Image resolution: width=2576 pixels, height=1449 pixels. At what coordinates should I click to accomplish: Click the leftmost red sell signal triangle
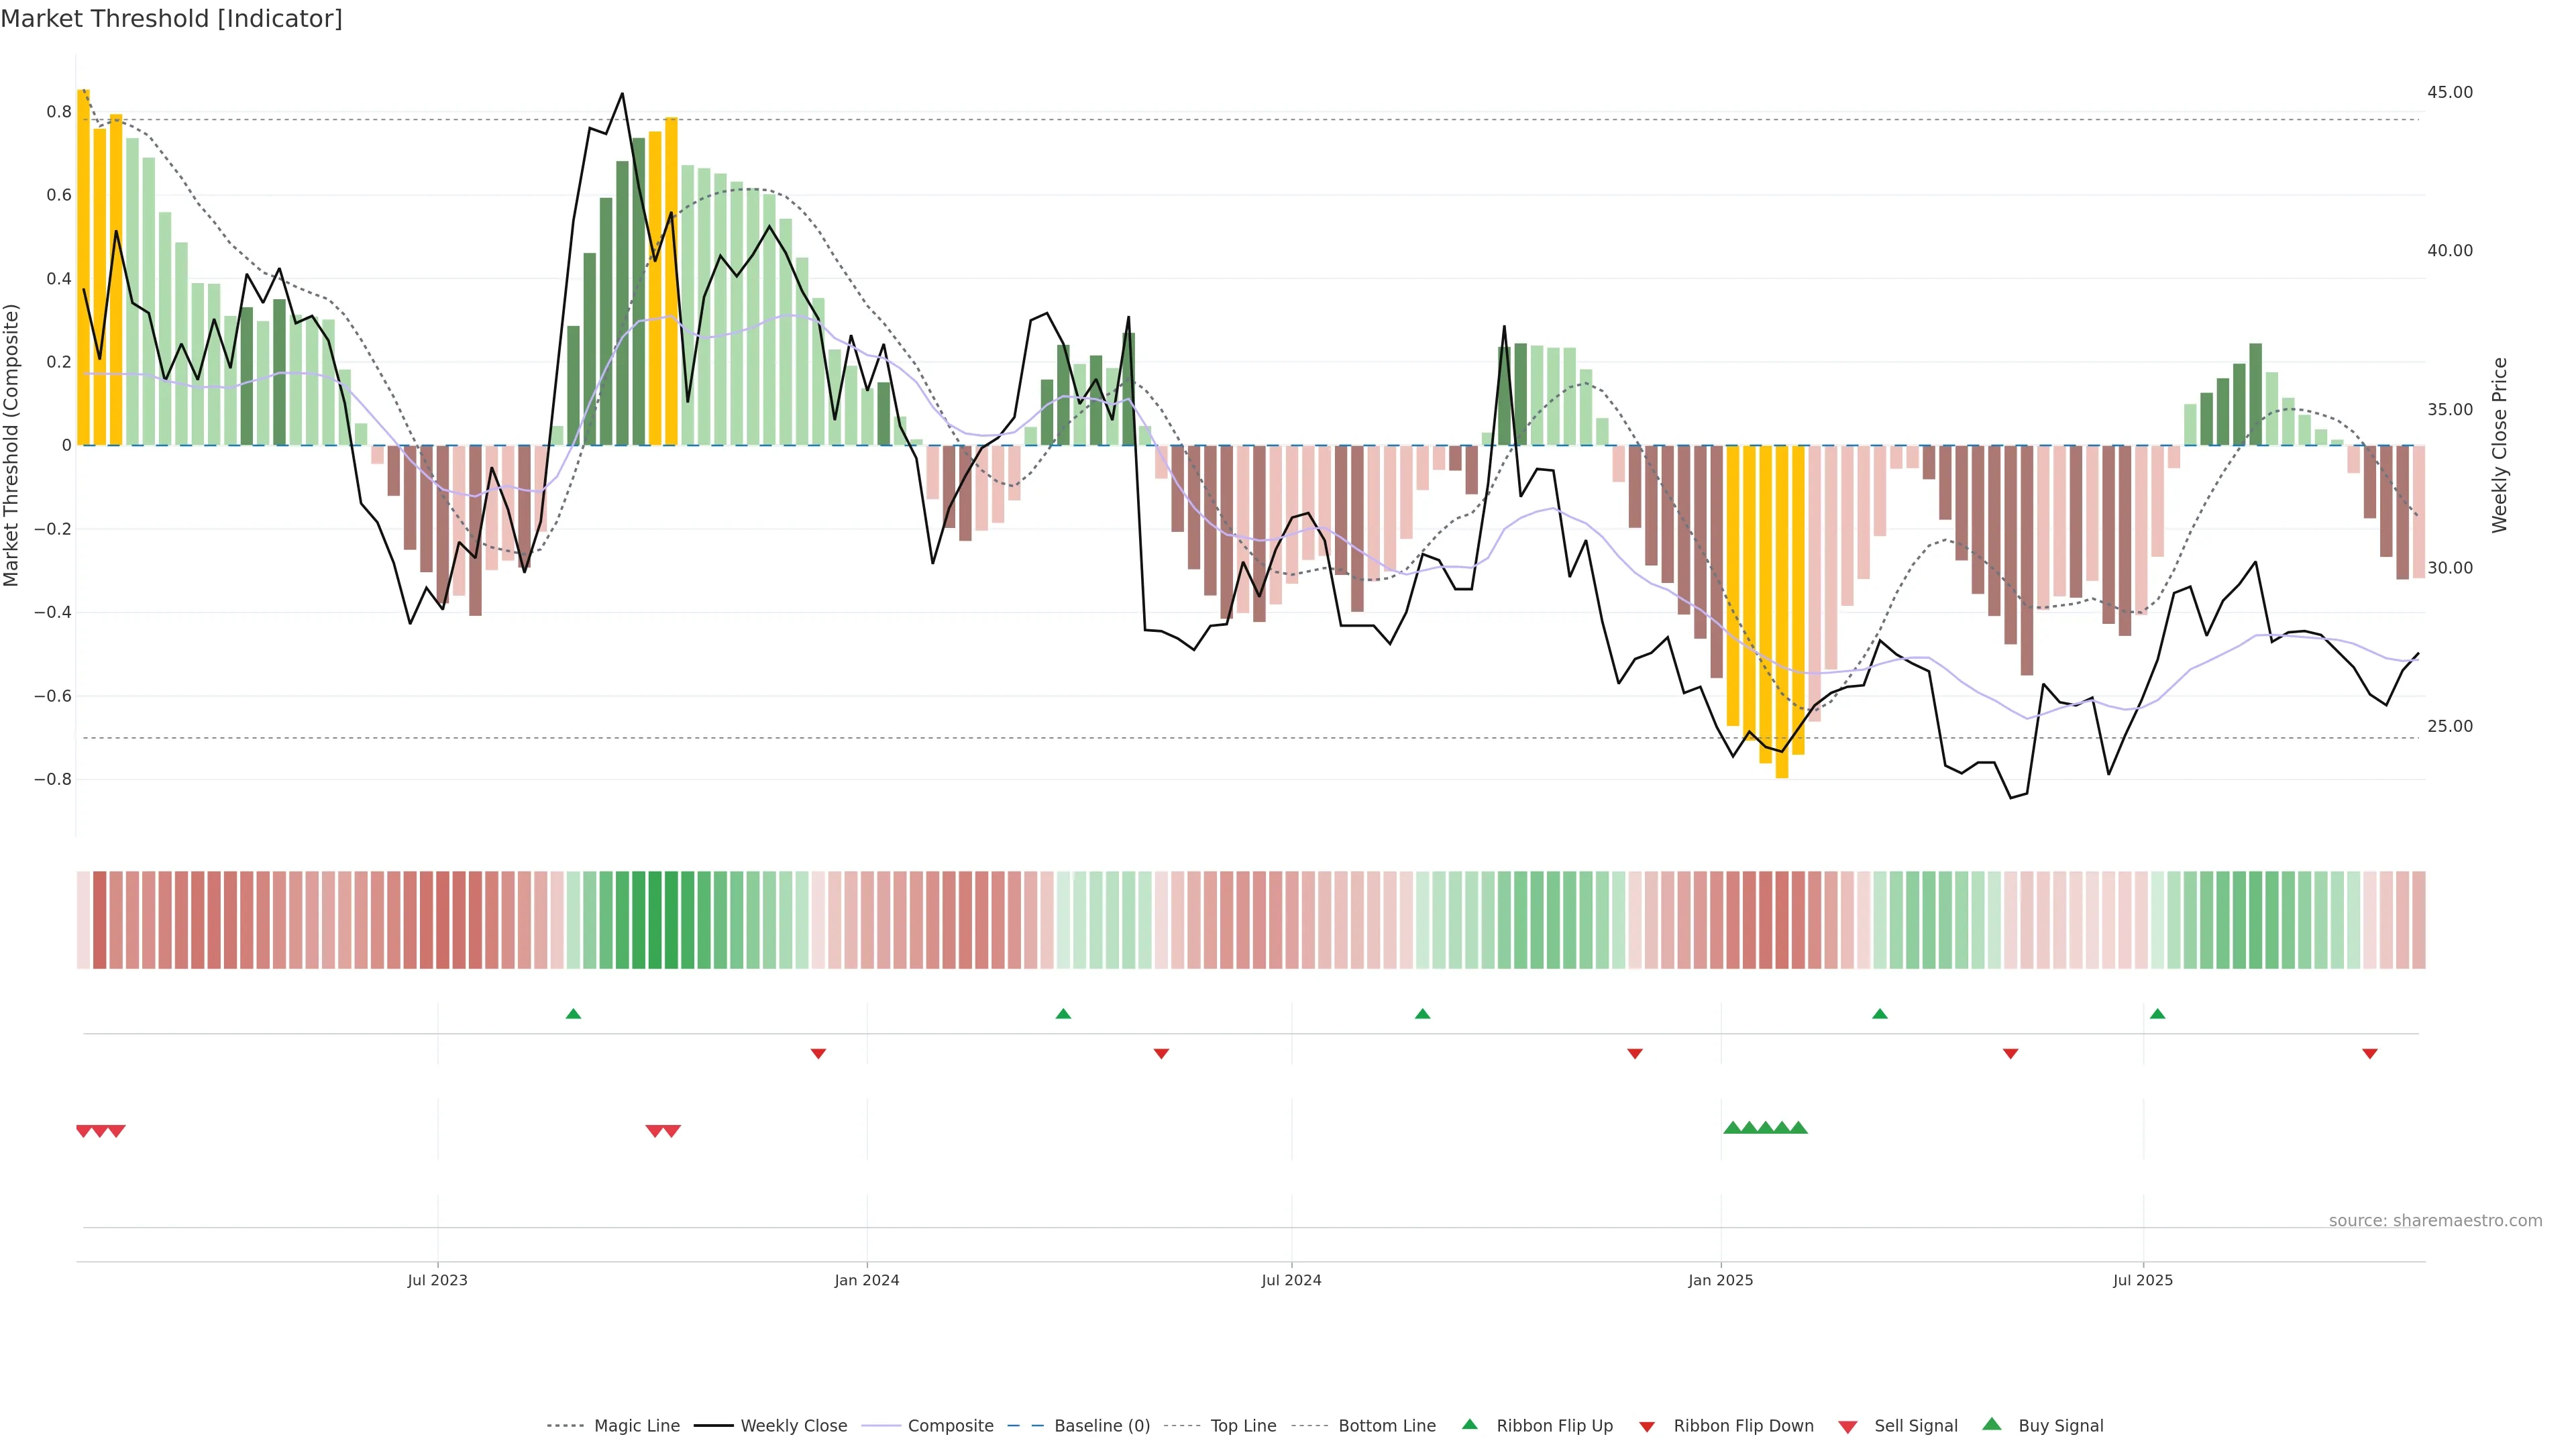click(84, 1131)
